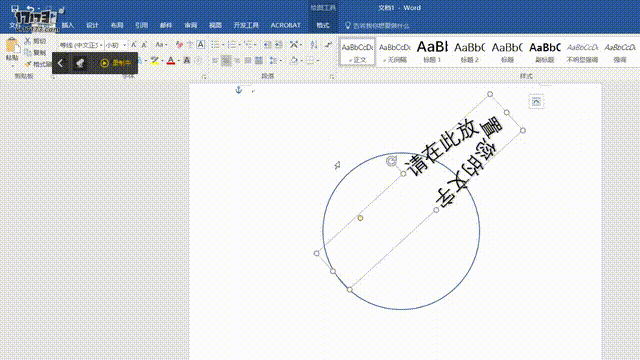This screenshot has width=640, height=360.
Task: Toggle Align Left paragraph alignment
Action: click(215, 60)
